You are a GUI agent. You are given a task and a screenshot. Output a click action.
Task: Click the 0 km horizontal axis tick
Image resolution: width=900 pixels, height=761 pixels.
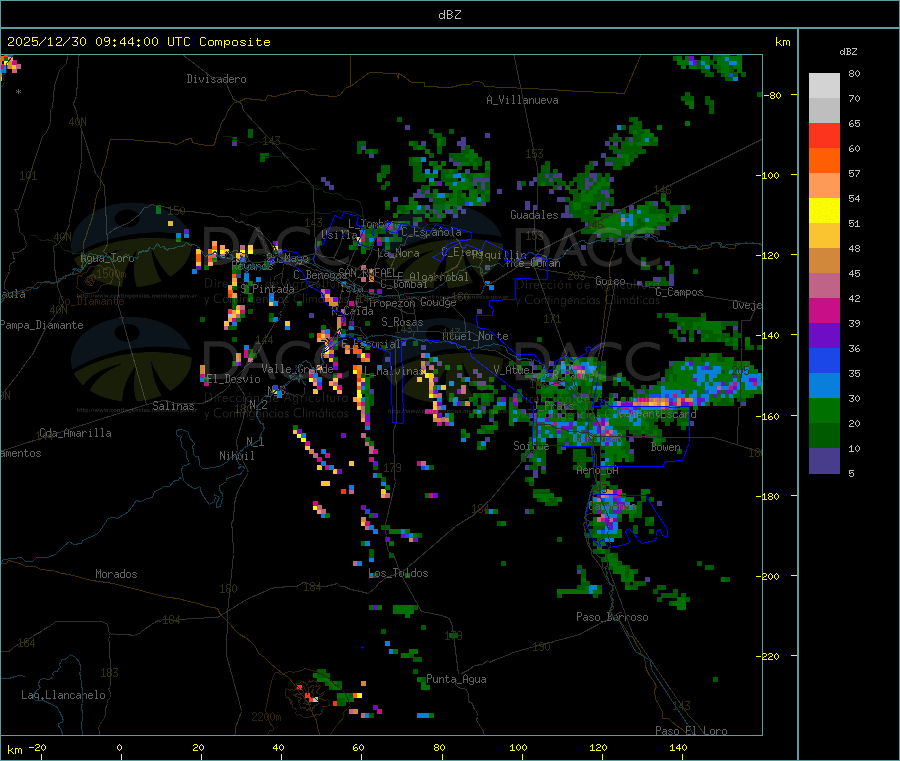(x=119, y=747)
